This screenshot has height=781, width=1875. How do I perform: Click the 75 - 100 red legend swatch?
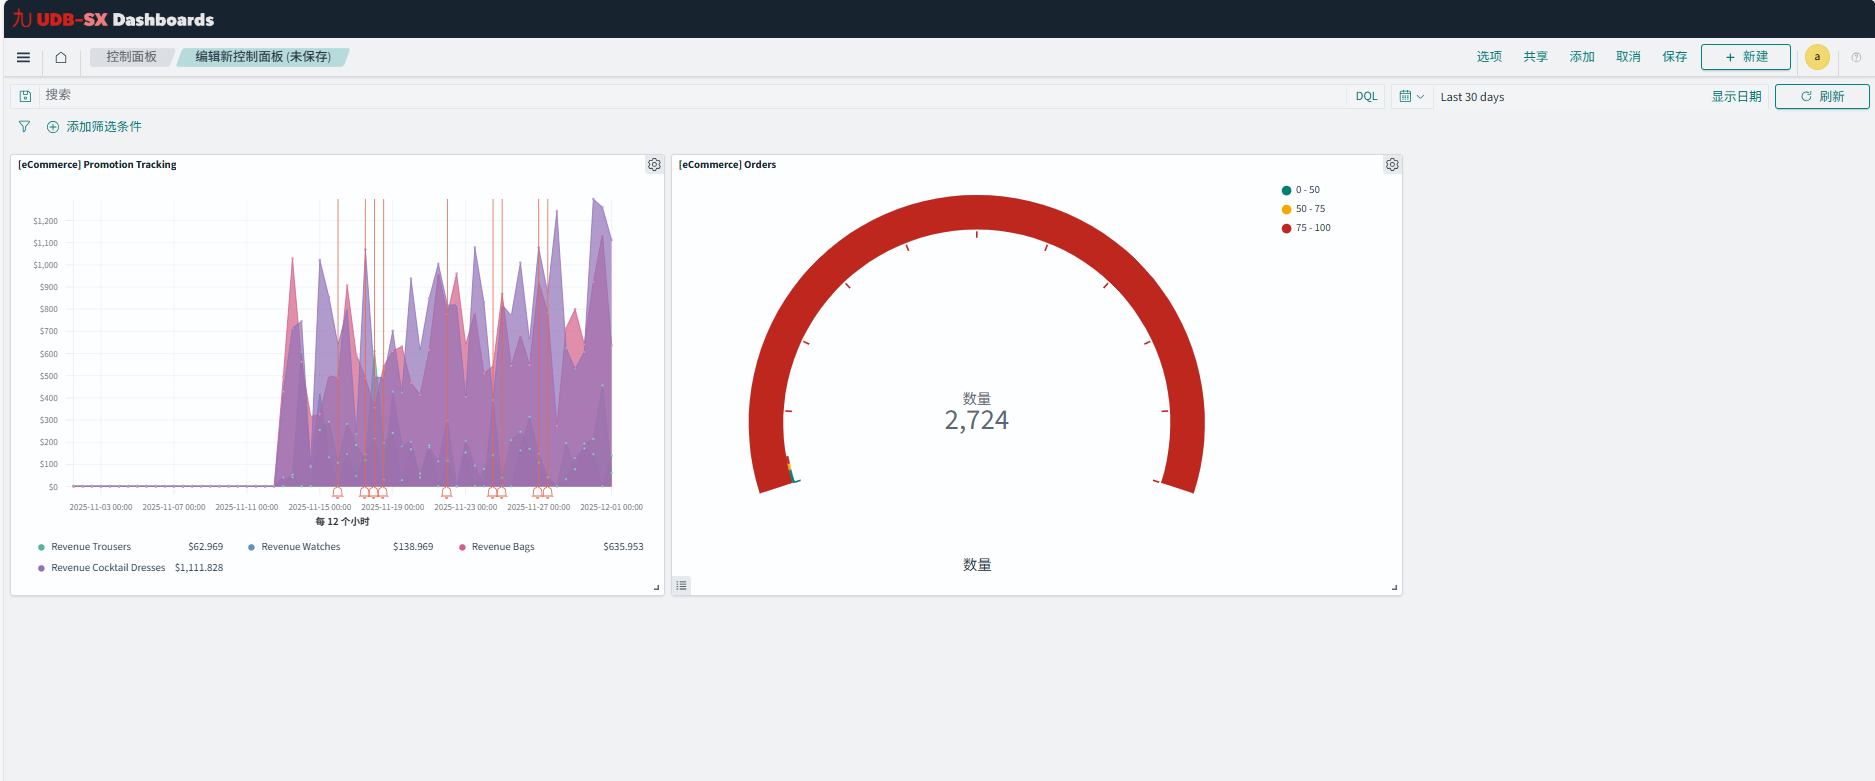coord(1286,228)
